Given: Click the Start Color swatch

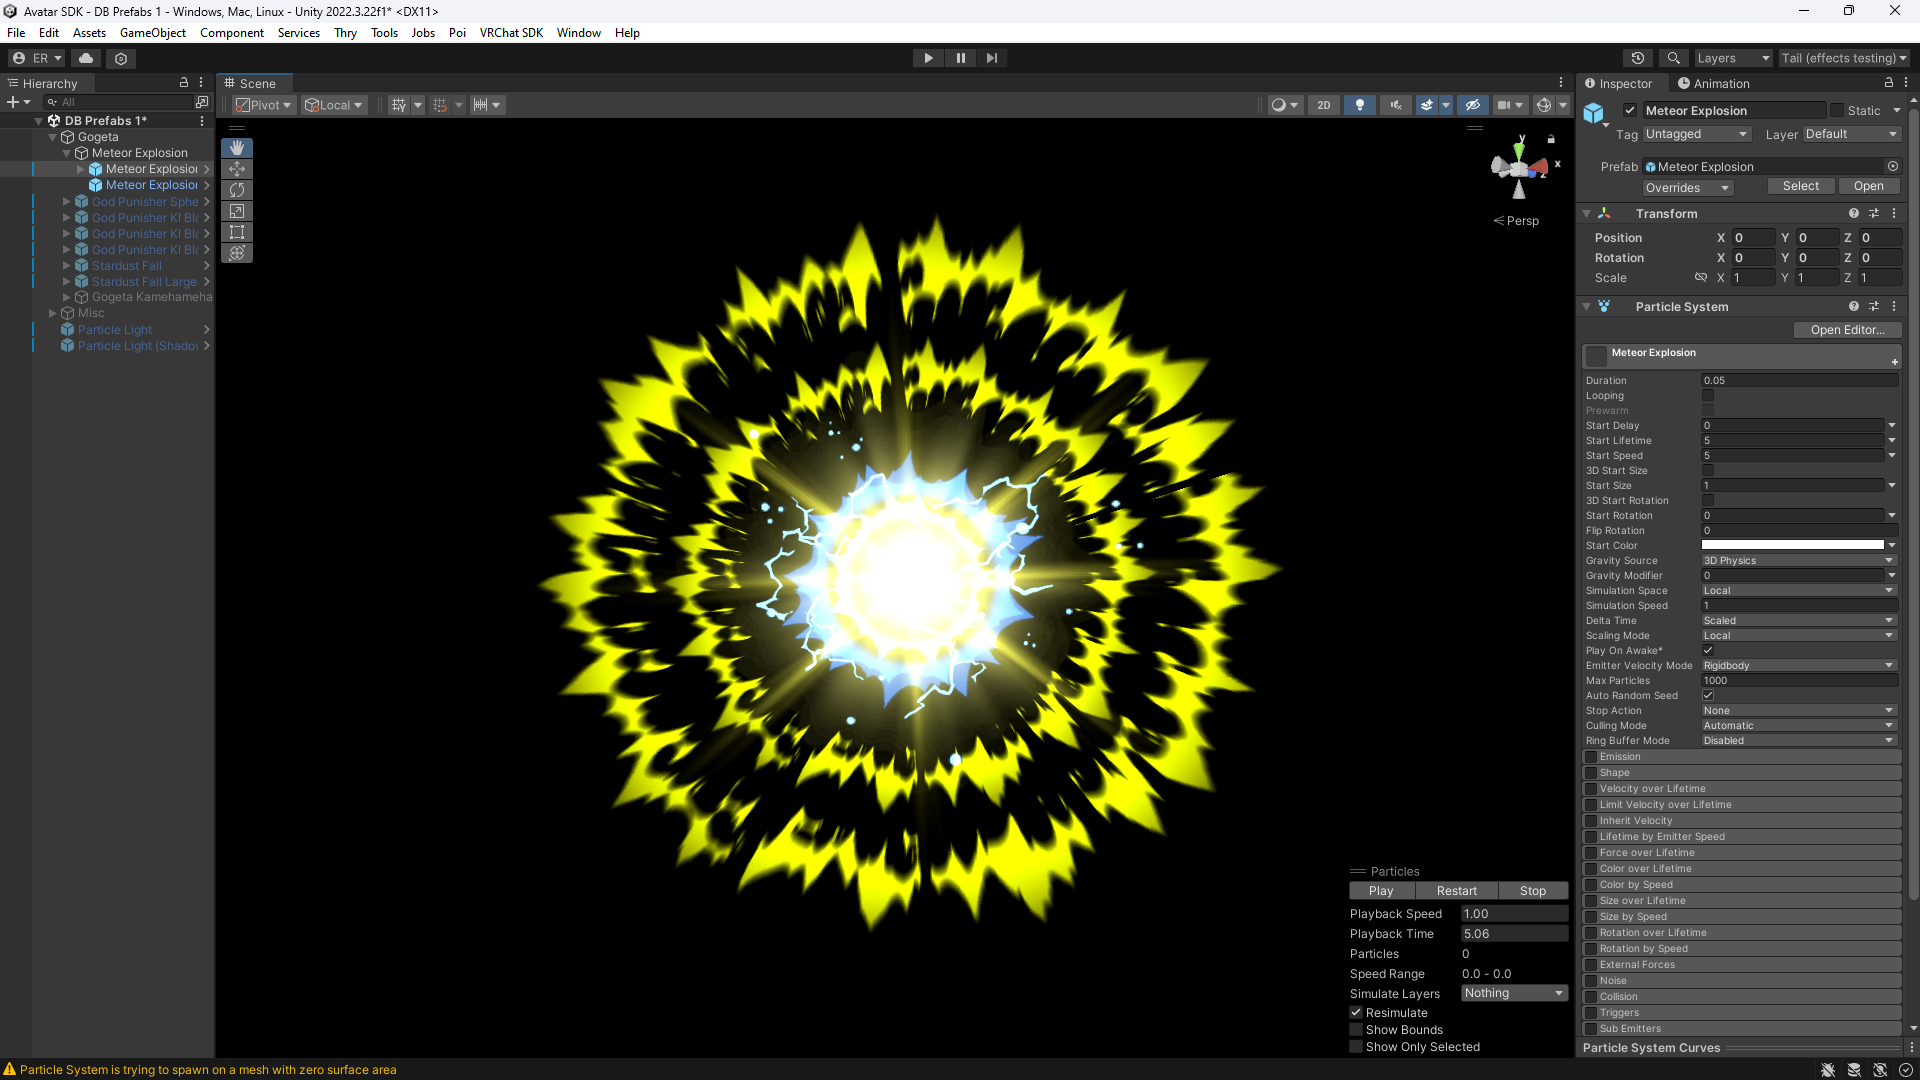Looking at the screenshot, I should coord(1792,546).
